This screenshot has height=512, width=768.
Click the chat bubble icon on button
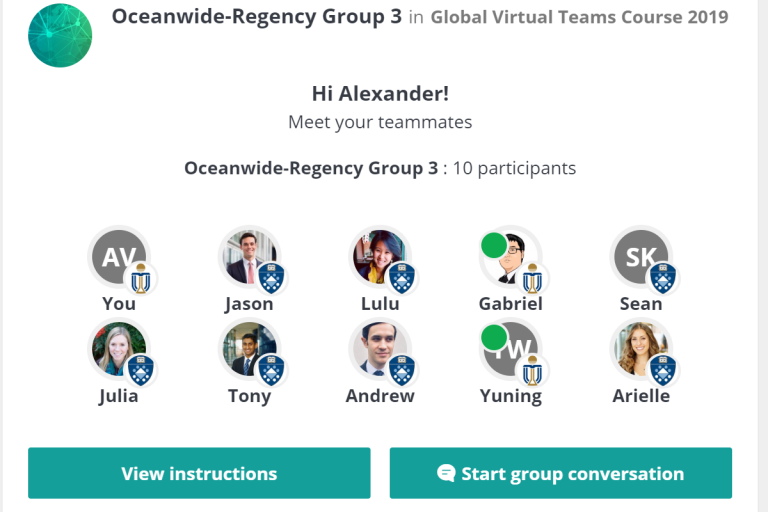tap(447, 473)
